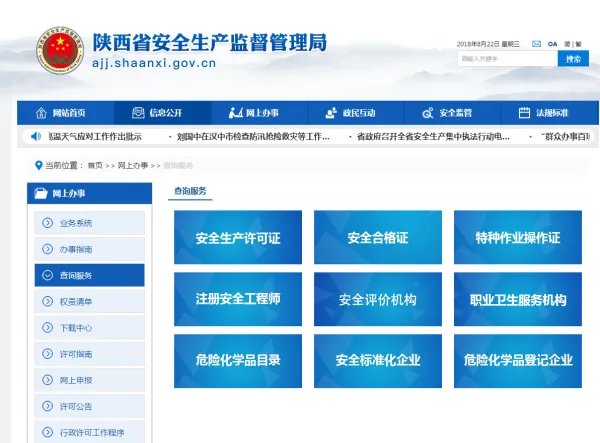Click the location pin icon in breadcrumb
Image resolution: width=600 pixels, height=443 pixels.
click(x=38, y=165)
